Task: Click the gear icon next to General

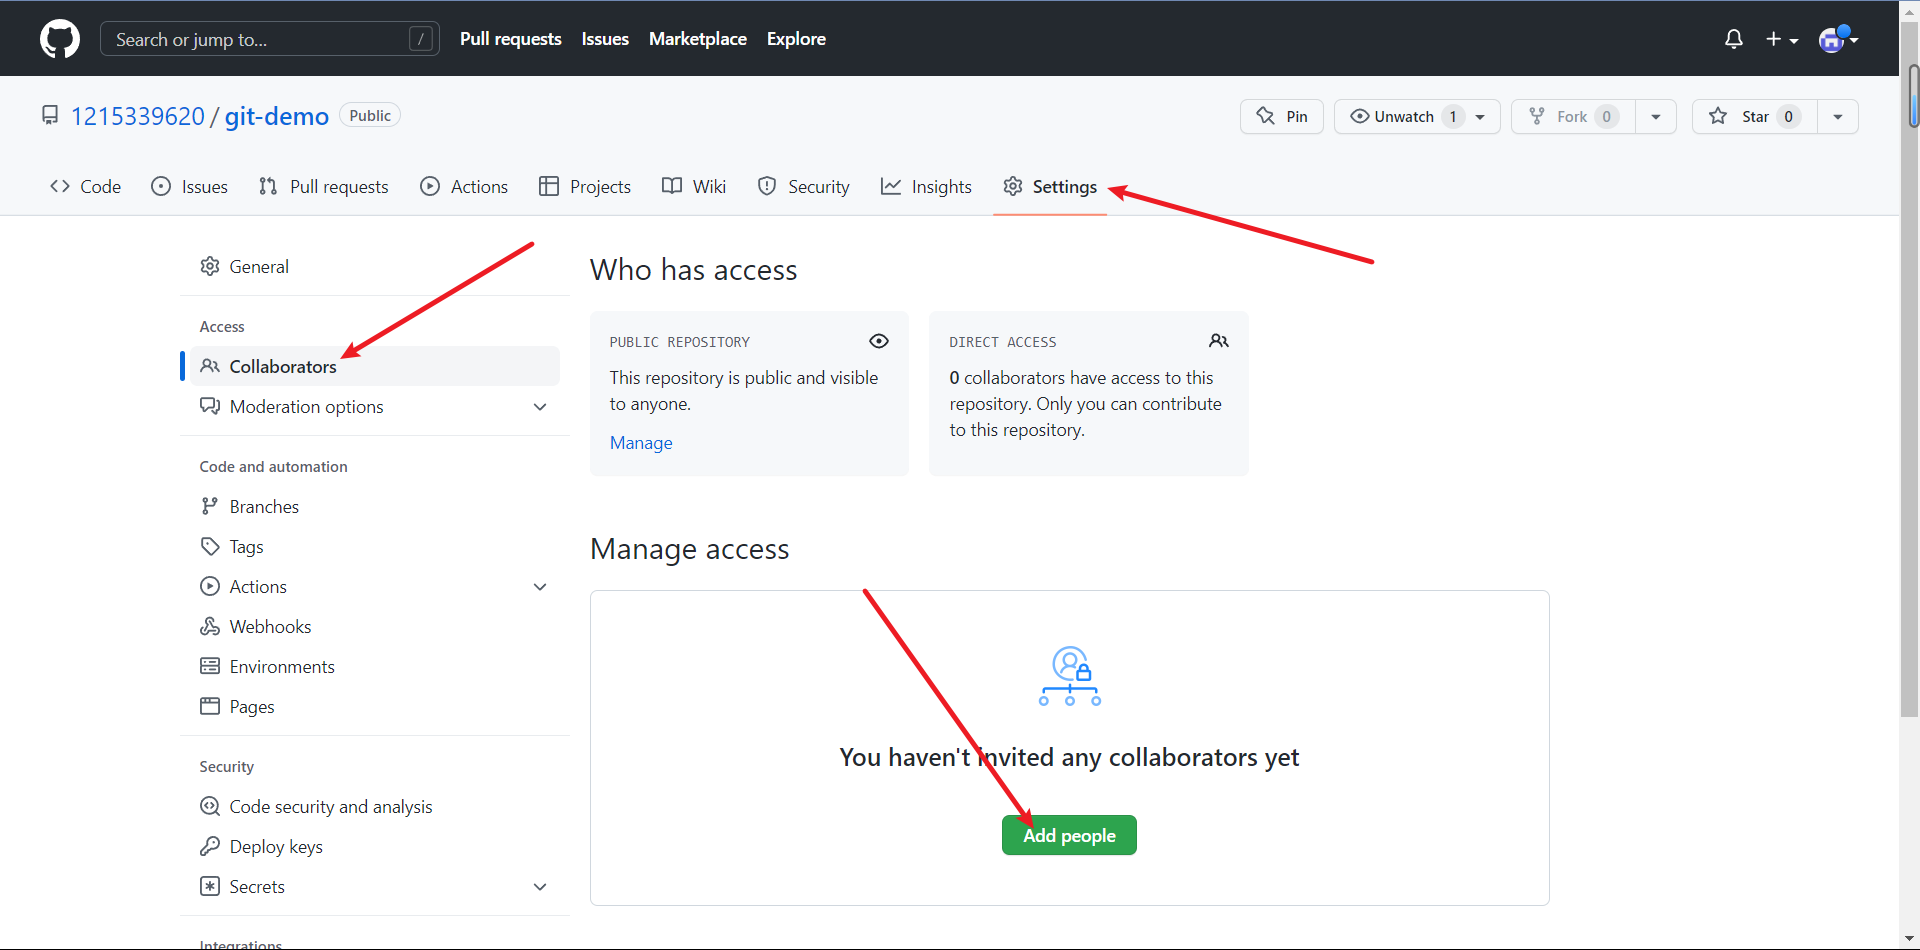Action: pos(210,266)
